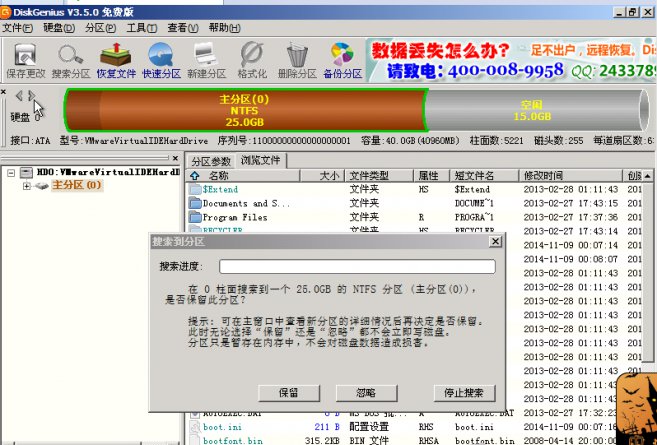Select the Documents and S... folder icon
Image resolution: width=657 pixels, height=445 pixels.
195,203
